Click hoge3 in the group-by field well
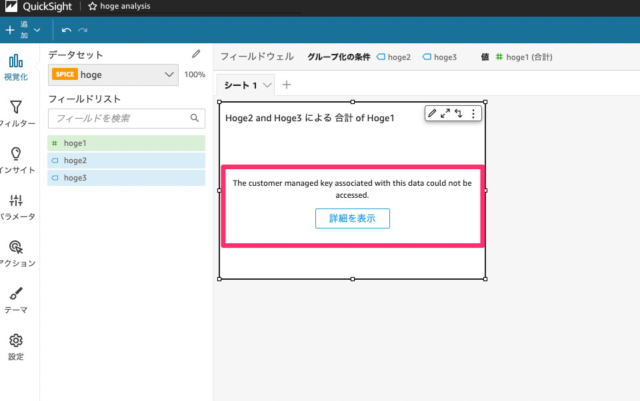This screenshot has height=401, width=640. coord(440,57)
